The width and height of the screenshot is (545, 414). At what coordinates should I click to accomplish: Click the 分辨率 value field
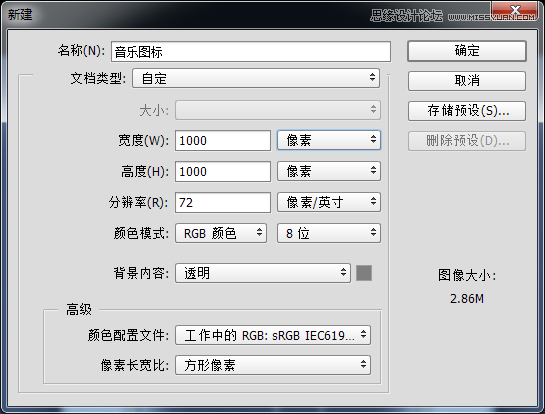[x=223, y=202]
